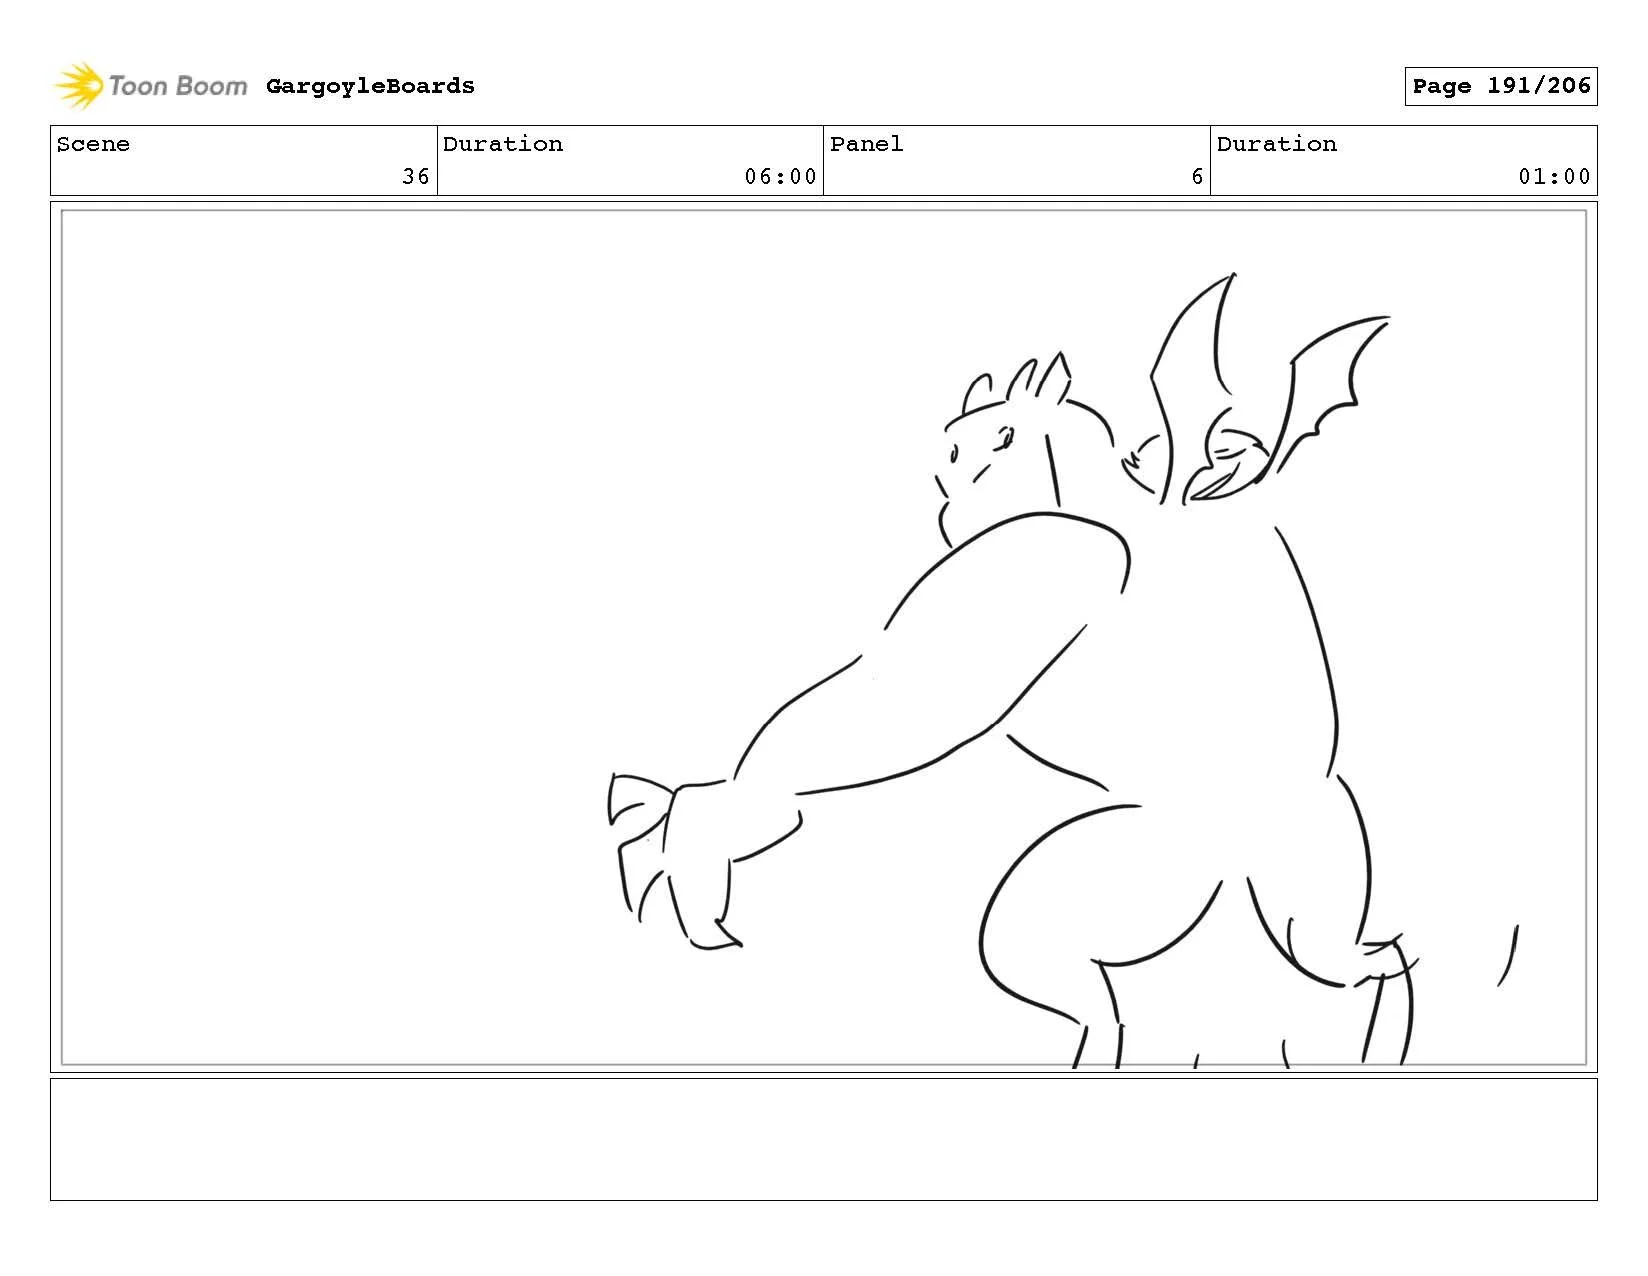Select the scene duration value 06:00
The width and height of the screenshot is (1648, 1276).
tap(780, 177)
